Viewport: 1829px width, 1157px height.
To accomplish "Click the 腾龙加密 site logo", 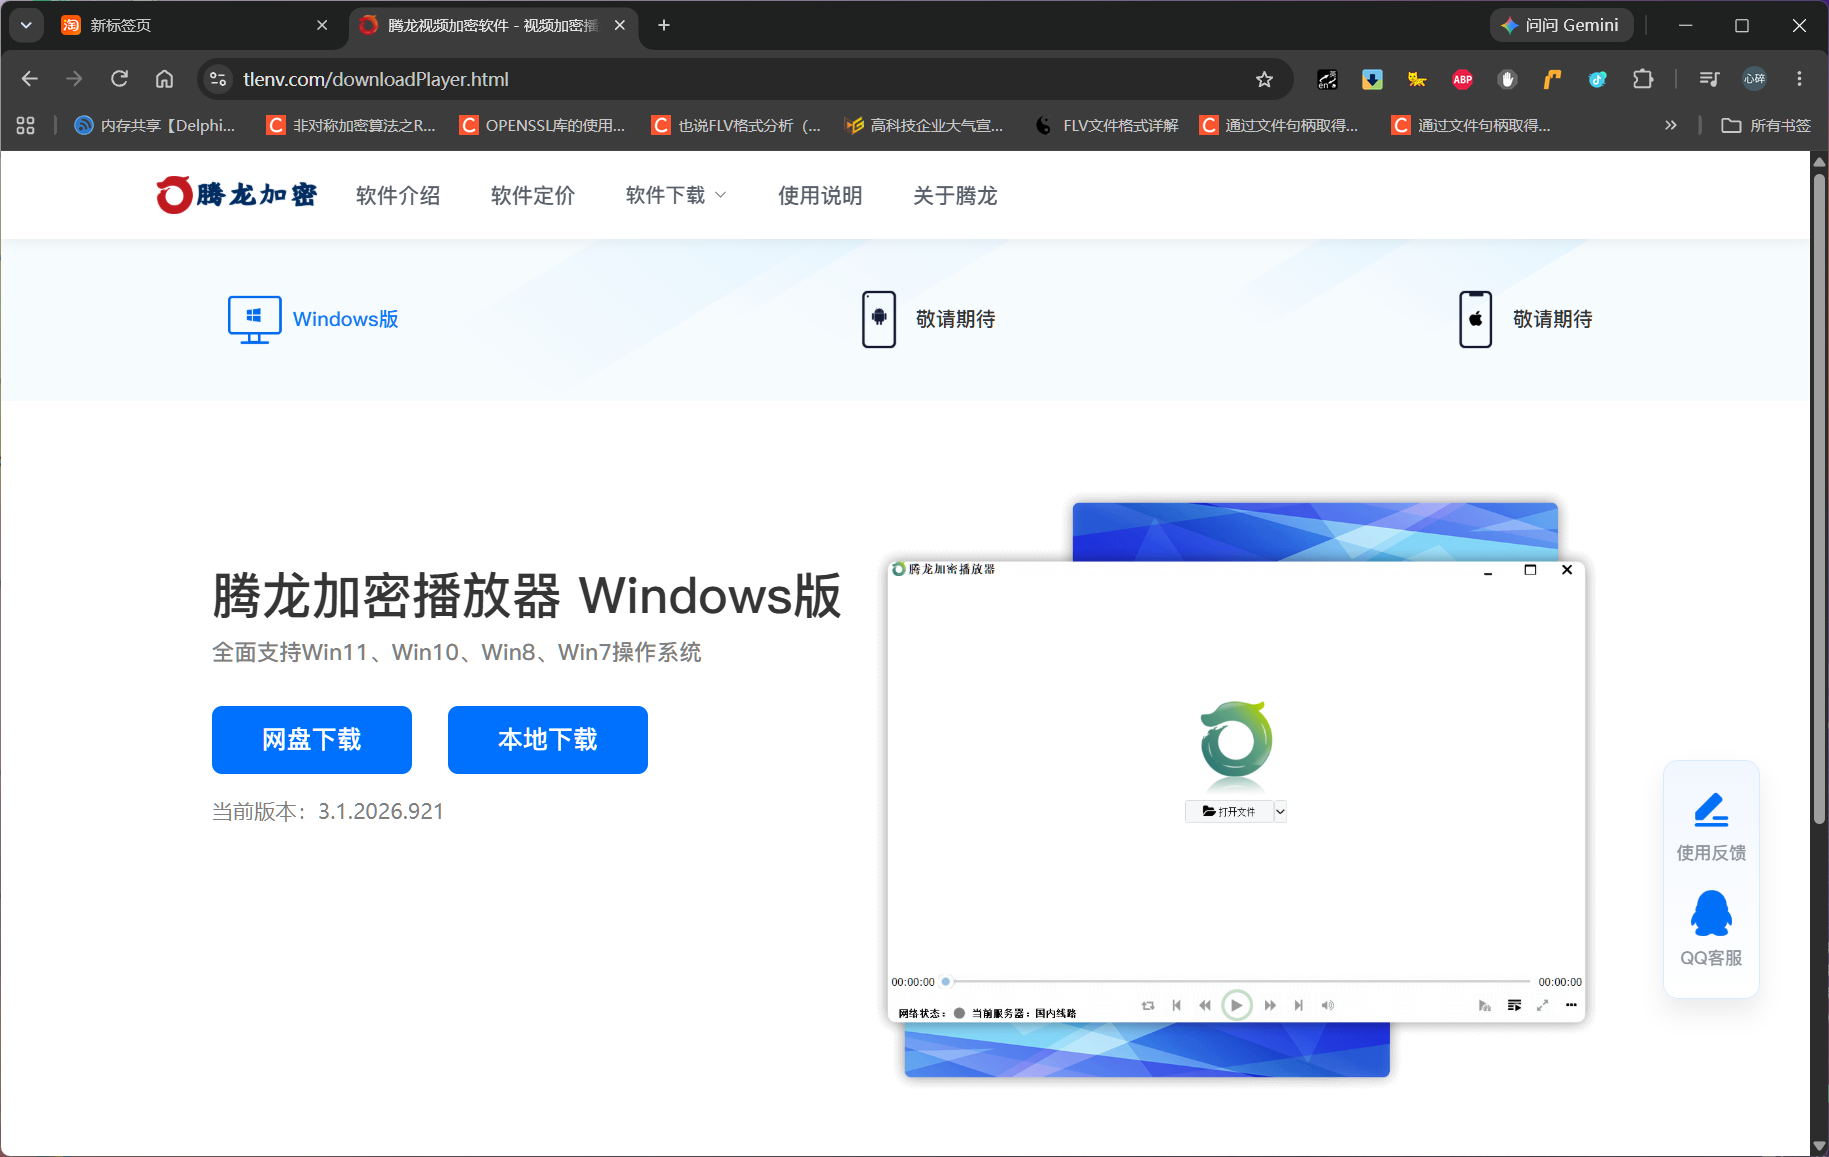I will coord(236,195).
